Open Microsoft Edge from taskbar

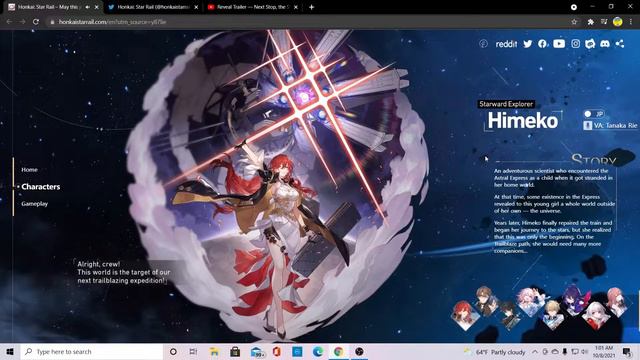click(x=318, y=351)
